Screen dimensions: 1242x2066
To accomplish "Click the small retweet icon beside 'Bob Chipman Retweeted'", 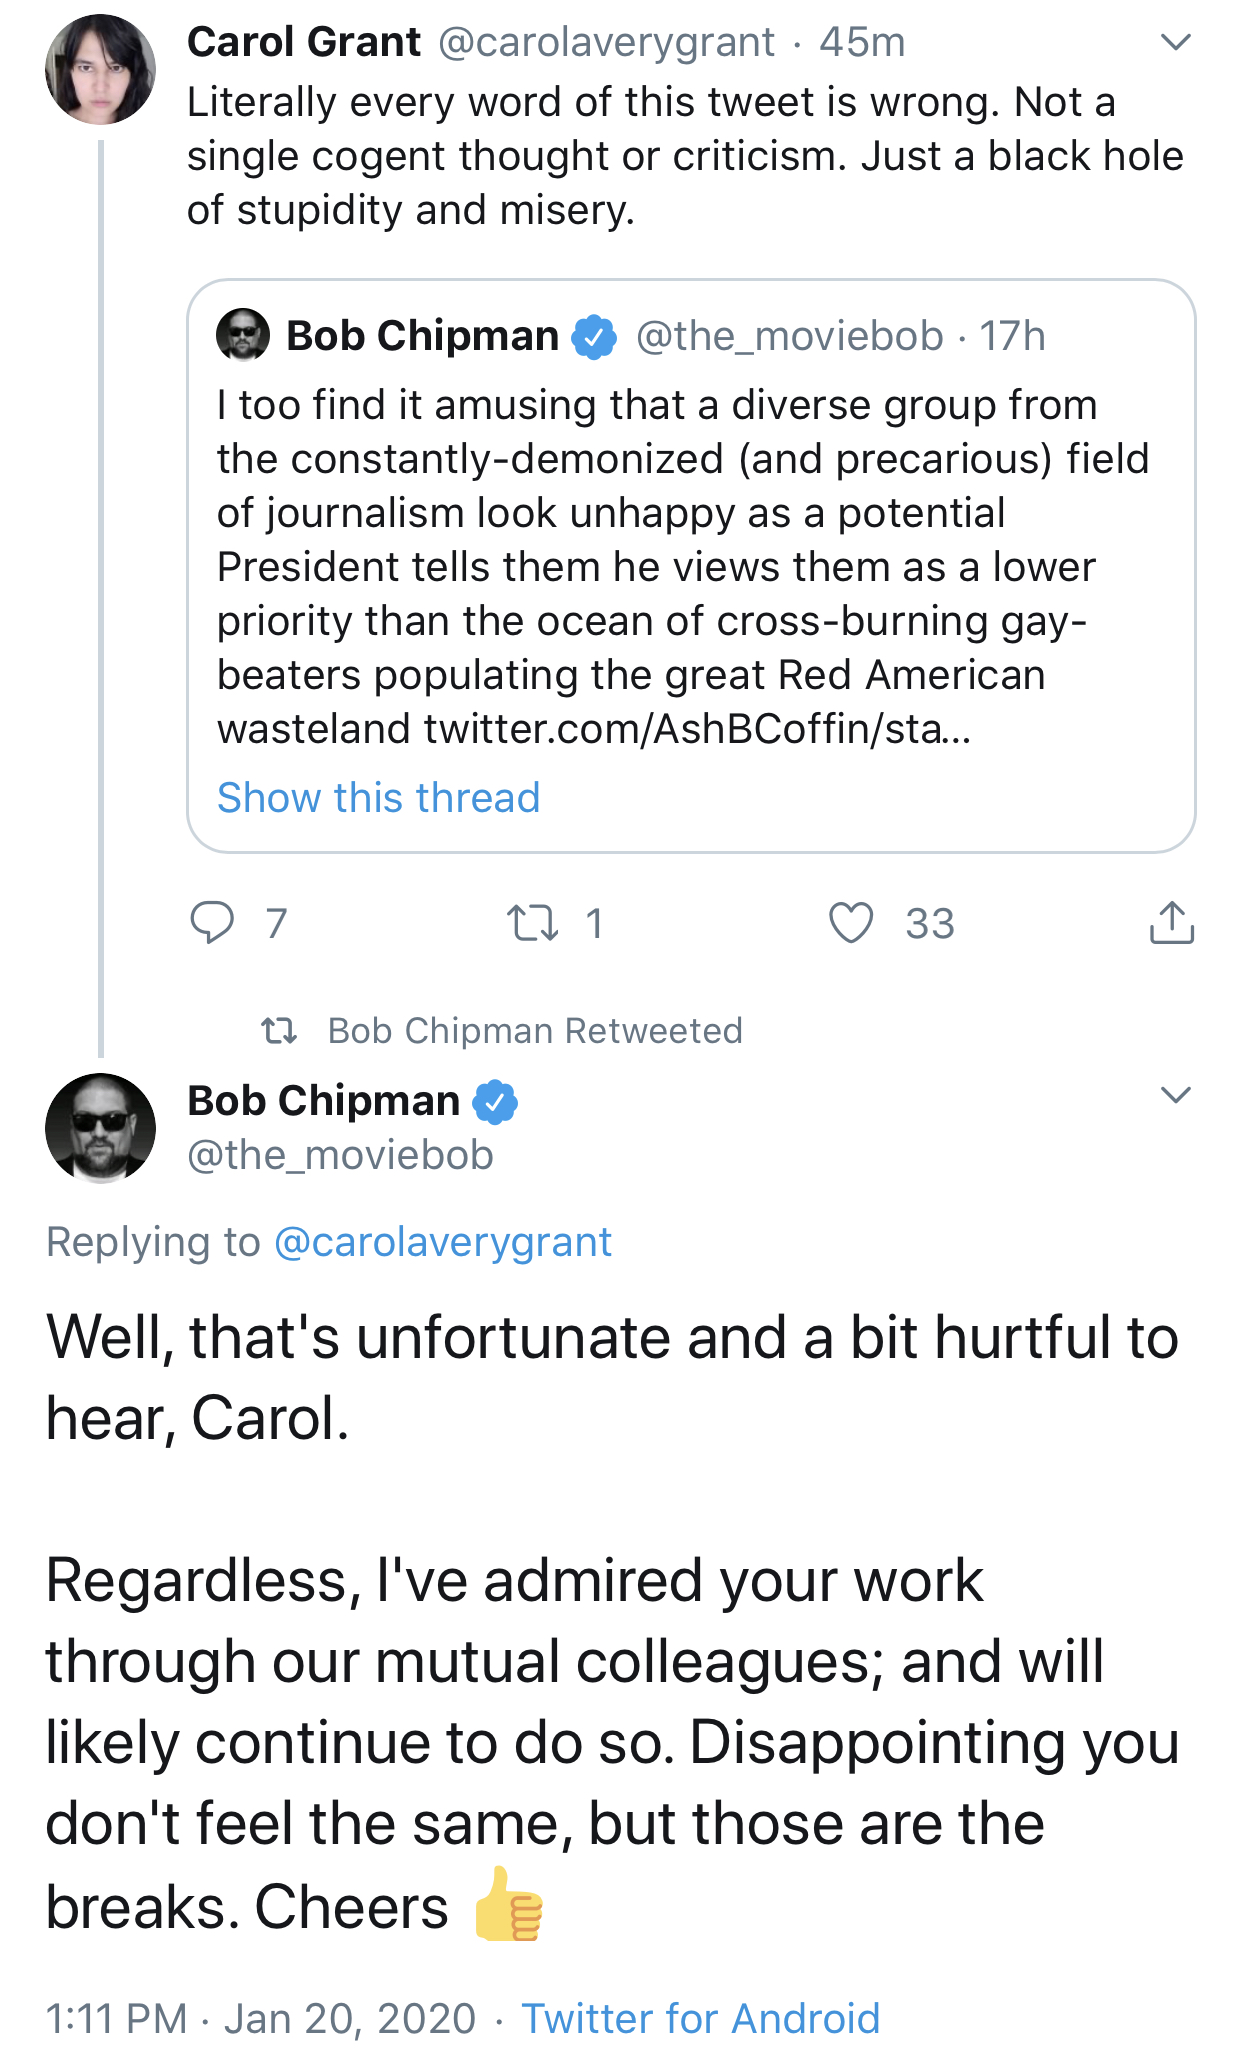I will point(279,1030).
